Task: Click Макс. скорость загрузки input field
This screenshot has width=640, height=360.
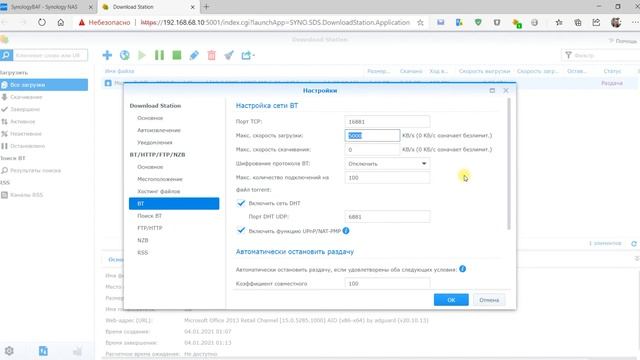Action: (x=372, y=136)
